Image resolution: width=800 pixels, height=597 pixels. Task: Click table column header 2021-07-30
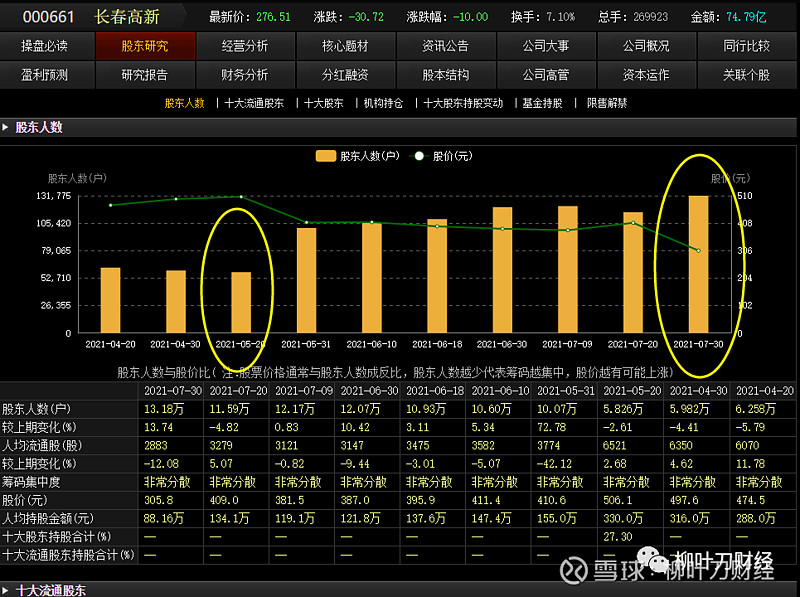click(x=172, y=391)
